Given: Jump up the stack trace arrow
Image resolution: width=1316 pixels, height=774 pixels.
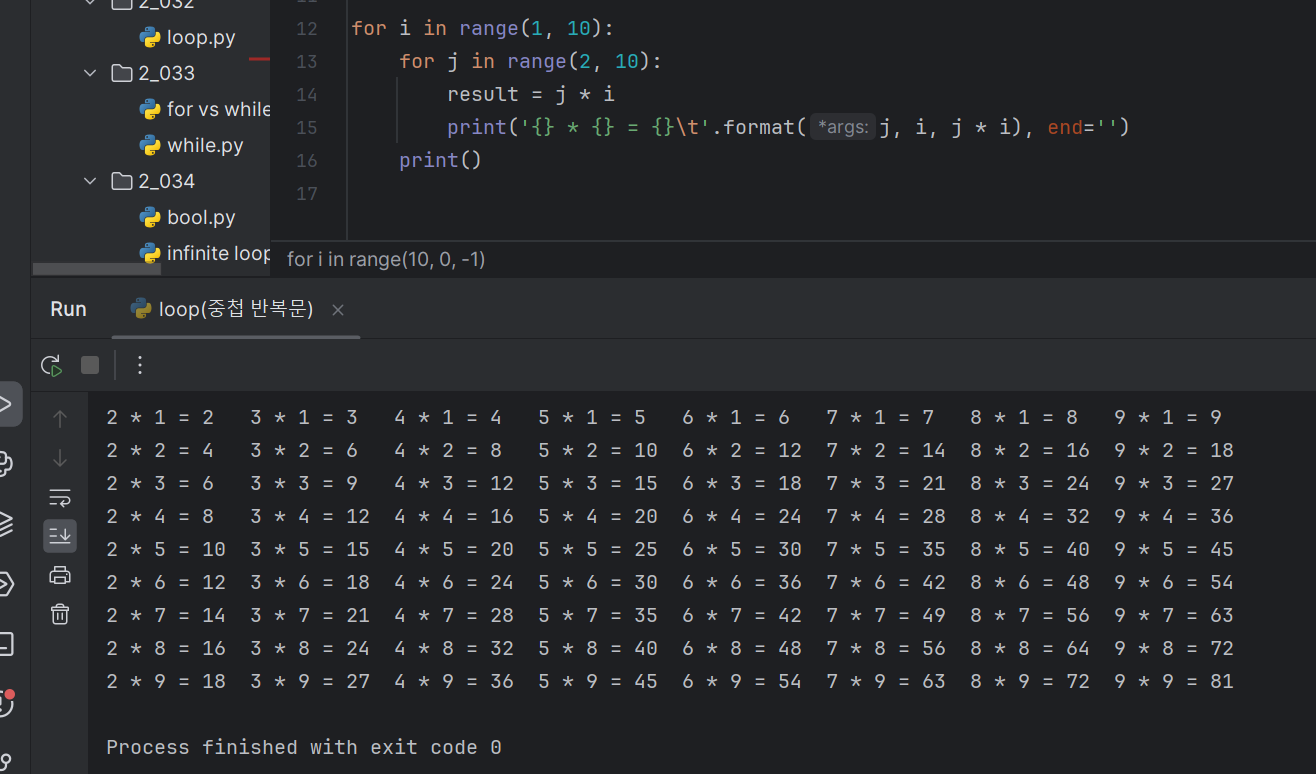Looking at the screenshot, I should (x=60, y=419).
